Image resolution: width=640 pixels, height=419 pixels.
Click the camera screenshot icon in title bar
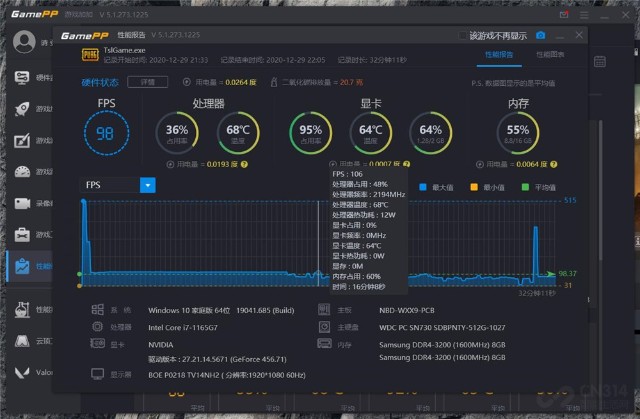[x=541, y=35]
